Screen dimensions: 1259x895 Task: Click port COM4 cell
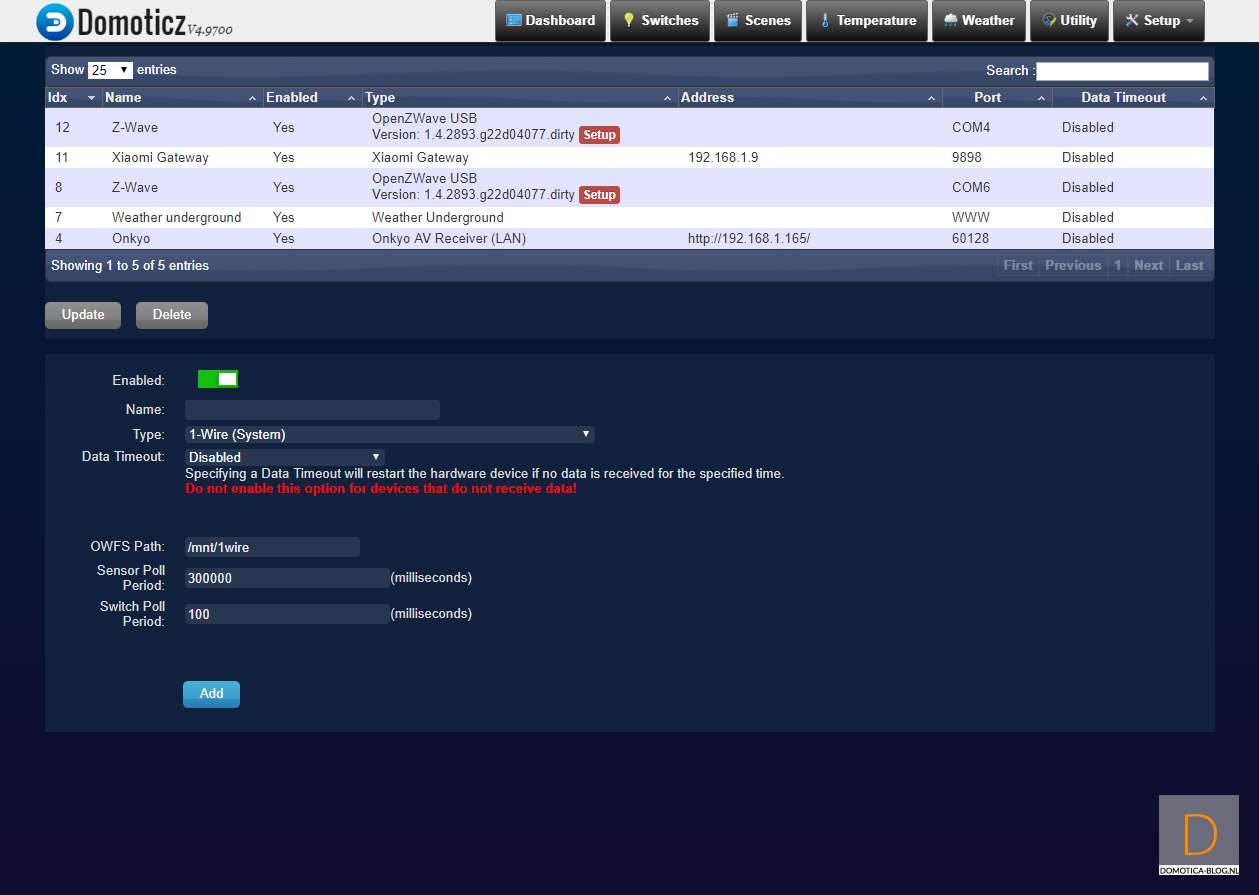971,127
